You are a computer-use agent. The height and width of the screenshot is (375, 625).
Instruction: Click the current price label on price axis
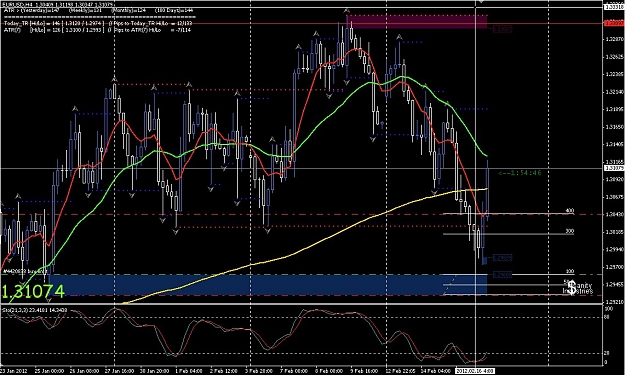pos(613,169)
